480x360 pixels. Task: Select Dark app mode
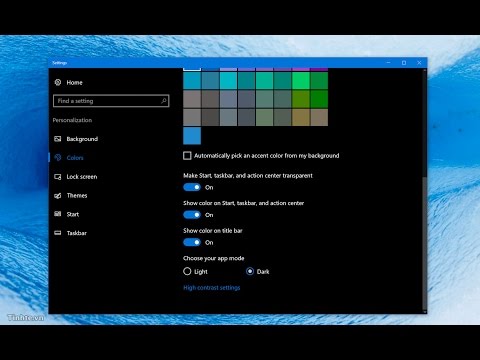[x=250, y=271]
